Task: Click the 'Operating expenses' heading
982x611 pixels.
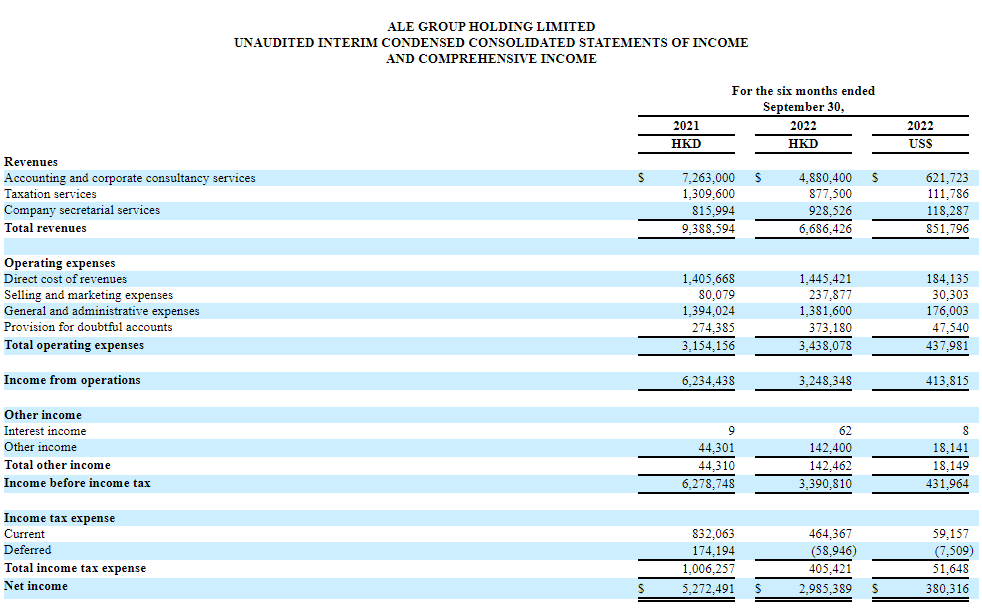Action: pos(59,264)
